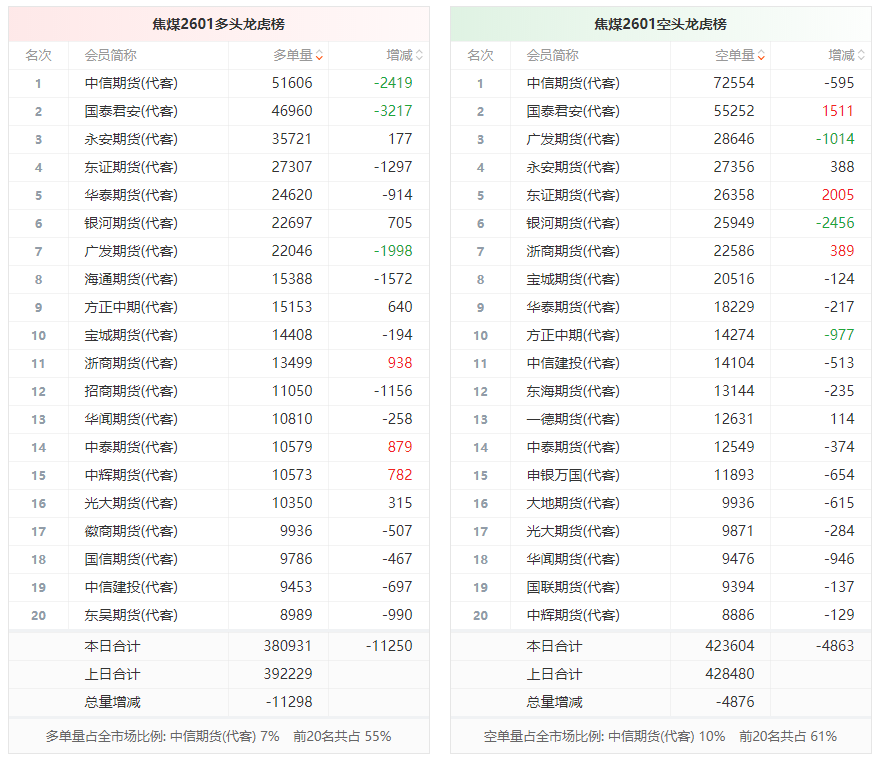Click long total 380931
881x759 pixels.
pos(288,646)
